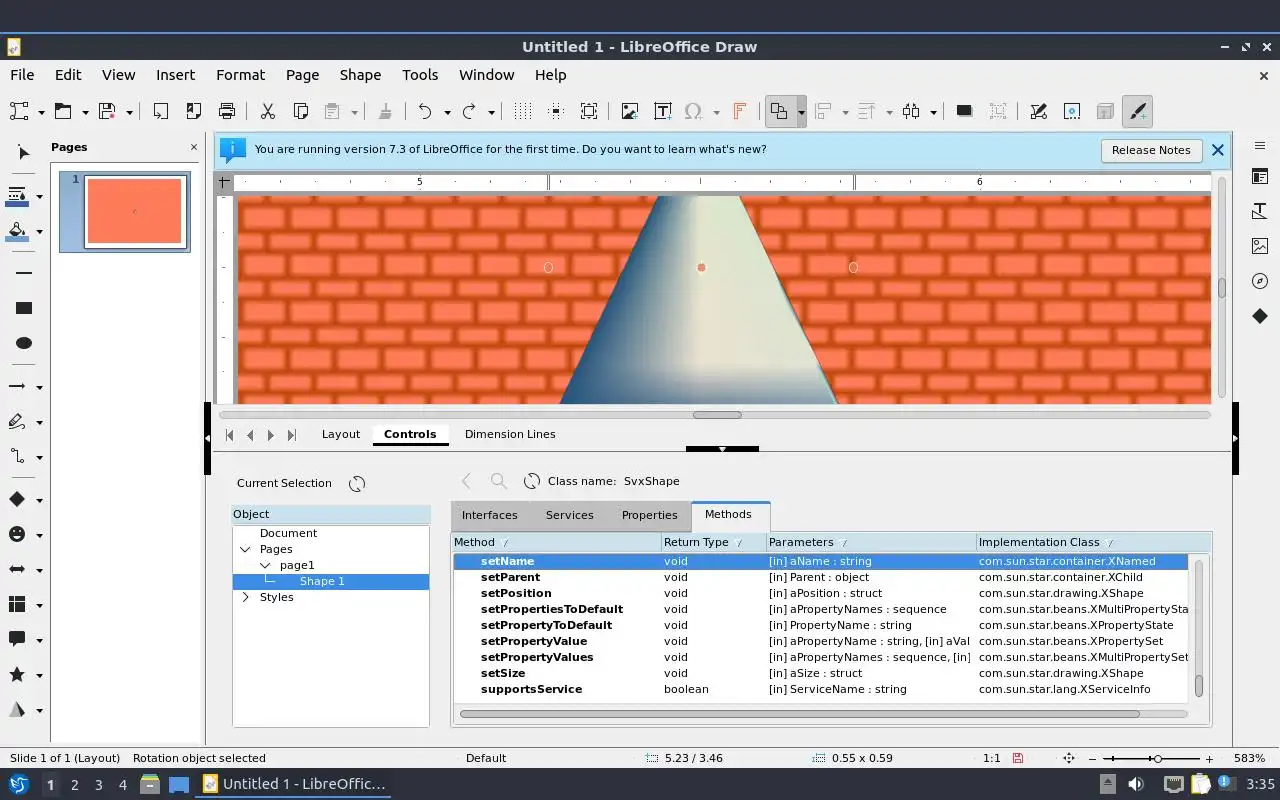Toggle the Display Grid button

pyautogui.click(x=522, y=111)
